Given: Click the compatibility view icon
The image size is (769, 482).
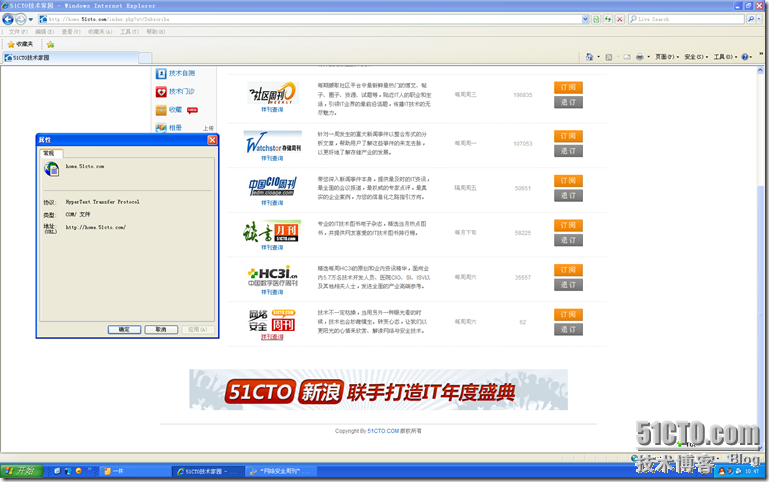Looking at the screenshot, I should pos(596,19).
